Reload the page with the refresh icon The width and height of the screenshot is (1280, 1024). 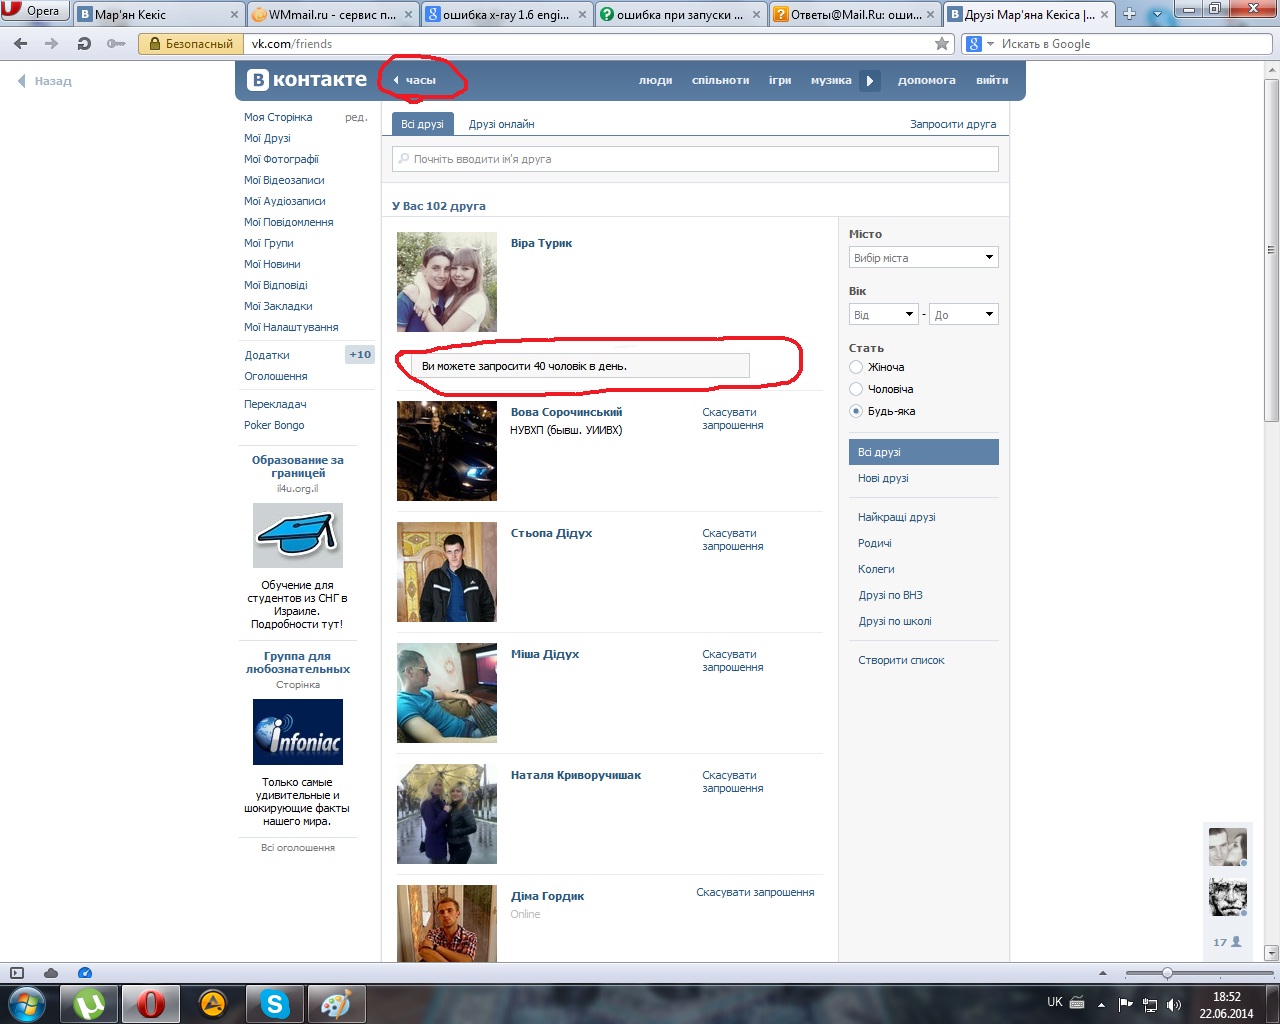(84, 44)
